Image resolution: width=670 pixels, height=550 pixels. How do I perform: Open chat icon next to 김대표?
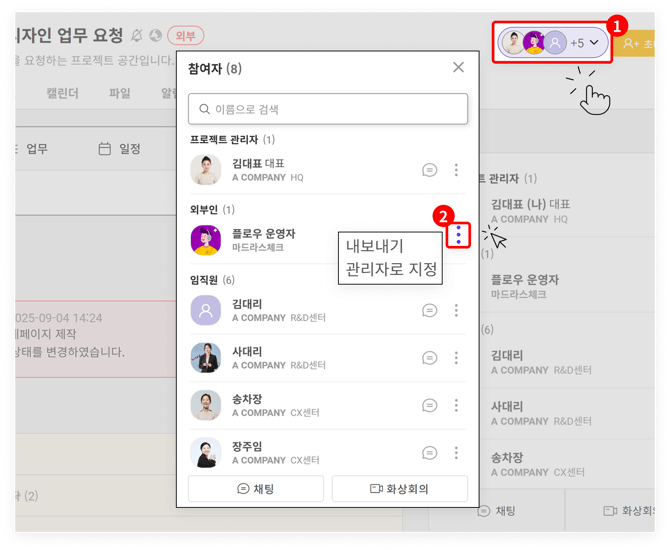click(x=430, y=170)
